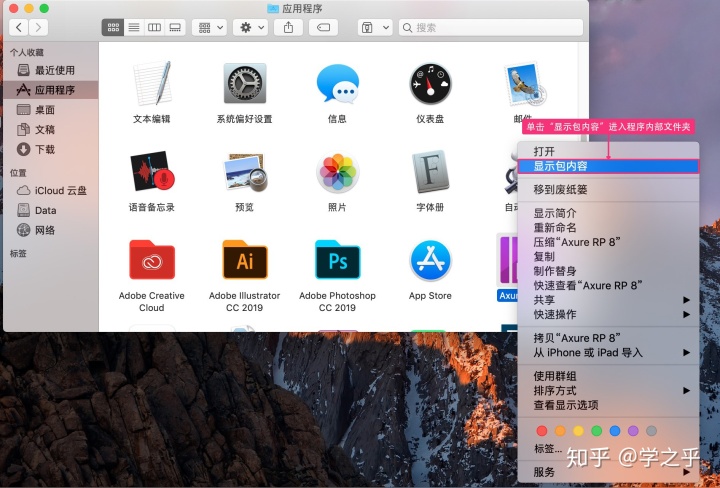Switch Finder to list view
The image size is (720, 488).
click(134, 27)
